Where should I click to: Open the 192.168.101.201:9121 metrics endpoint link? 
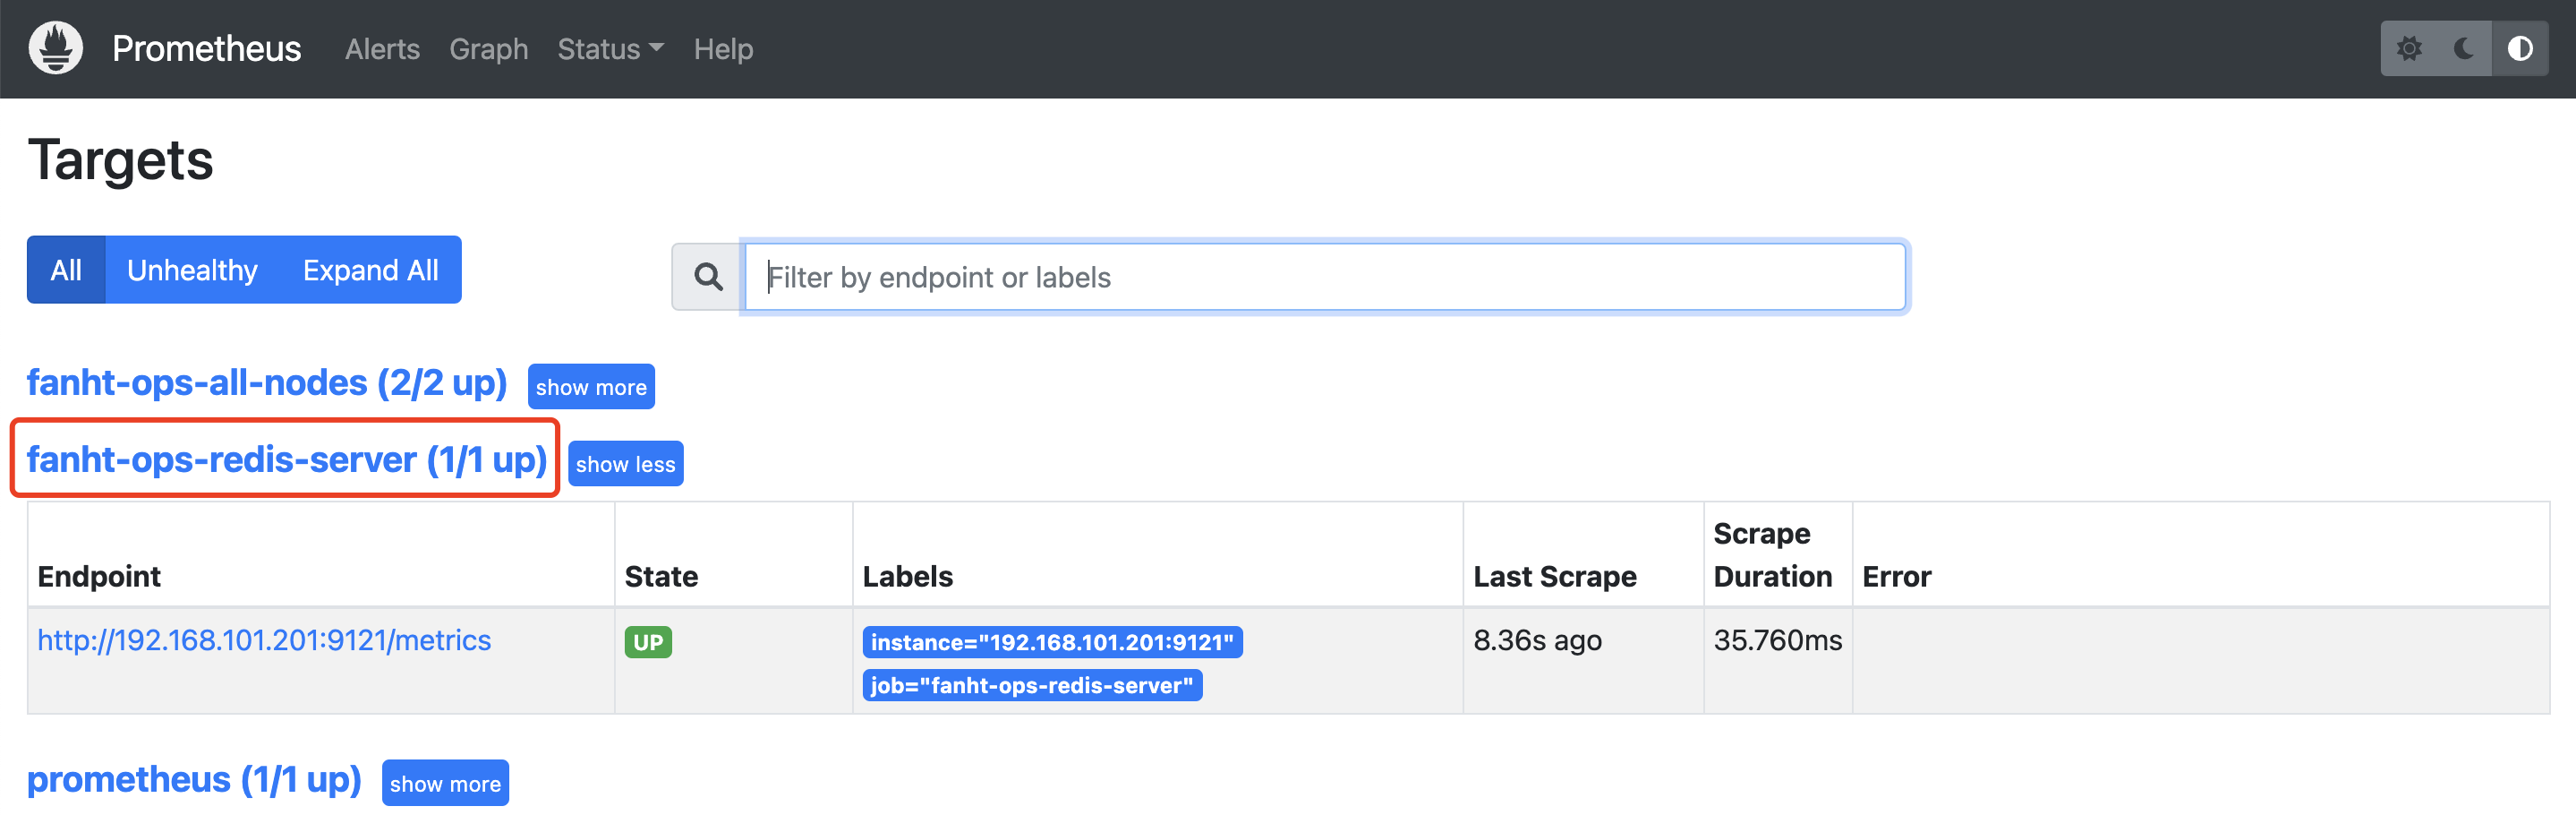pyautogui.click(x=264, y=640)
